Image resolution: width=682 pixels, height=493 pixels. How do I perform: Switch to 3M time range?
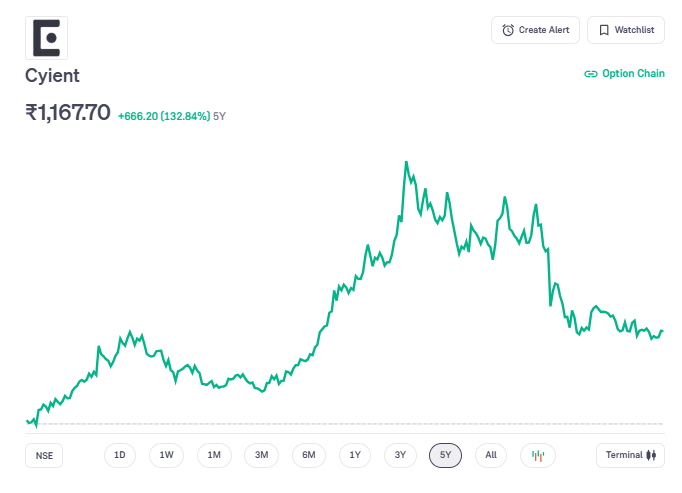click(x=261, y=456)
